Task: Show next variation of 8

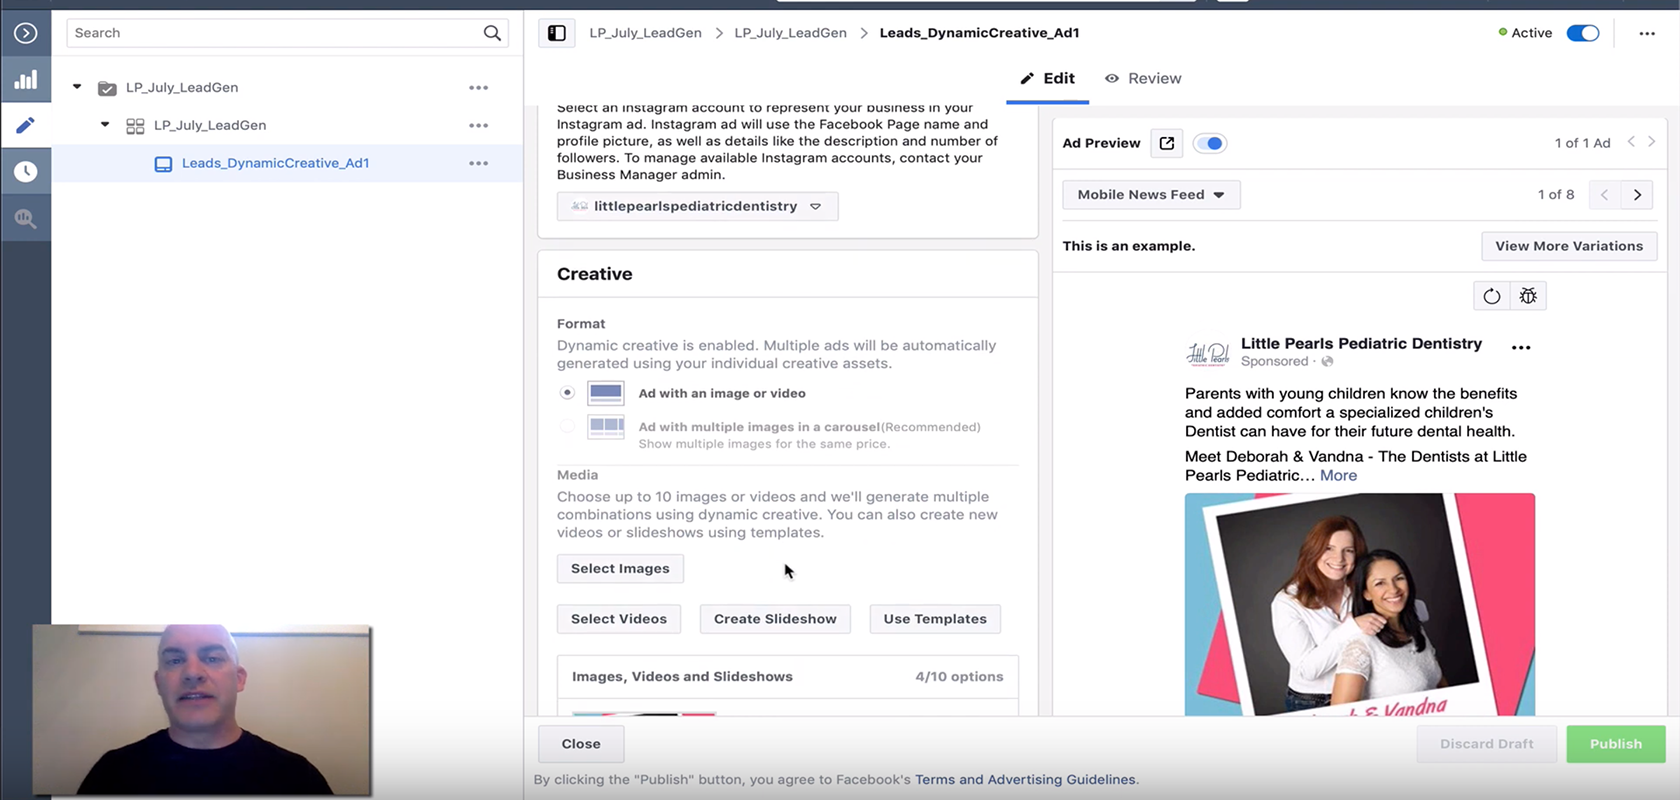Action: 1637,195
